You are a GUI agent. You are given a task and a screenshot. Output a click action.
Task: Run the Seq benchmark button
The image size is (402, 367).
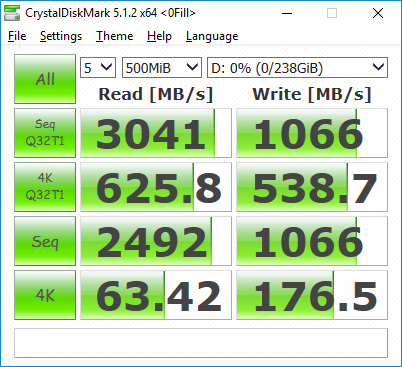45,241
